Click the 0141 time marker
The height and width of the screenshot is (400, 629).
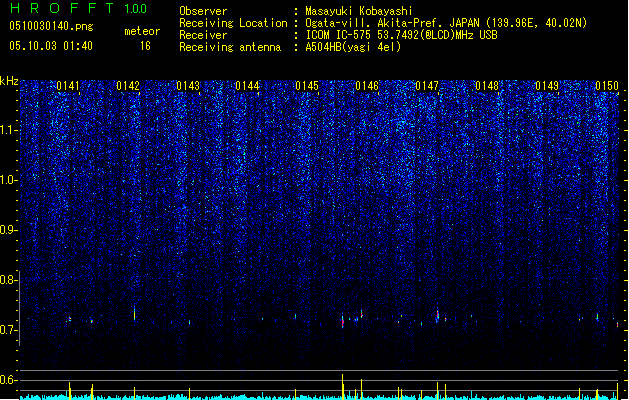68,86
